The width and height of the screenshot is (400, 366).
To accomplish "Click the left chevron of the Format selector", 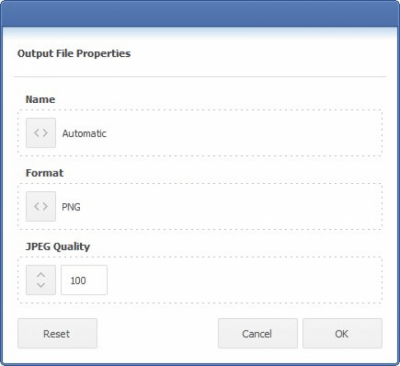I will click(37, 206).
